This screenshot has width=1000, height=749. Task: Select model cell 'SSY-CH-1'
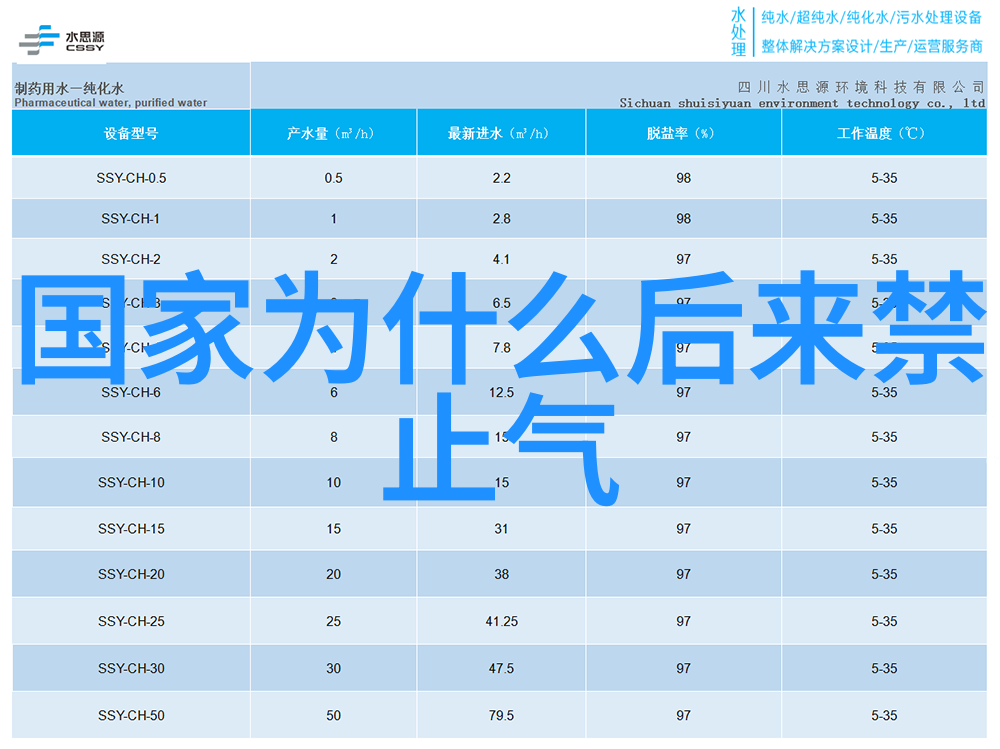click(x=130, y=219)
